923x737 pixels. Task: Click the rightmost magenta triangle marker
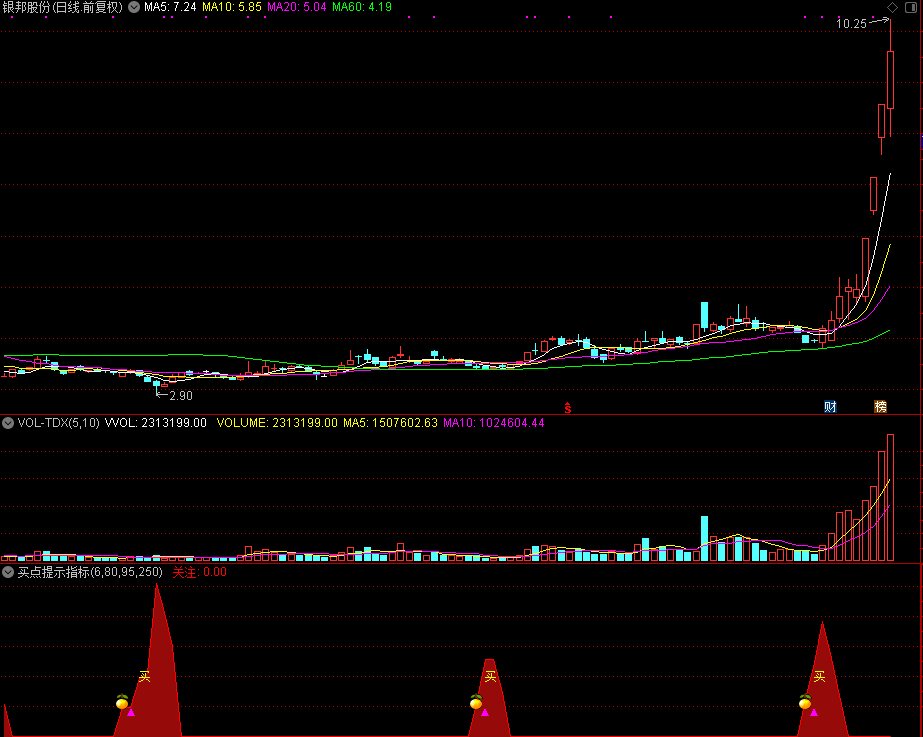[x=814, y=712]
